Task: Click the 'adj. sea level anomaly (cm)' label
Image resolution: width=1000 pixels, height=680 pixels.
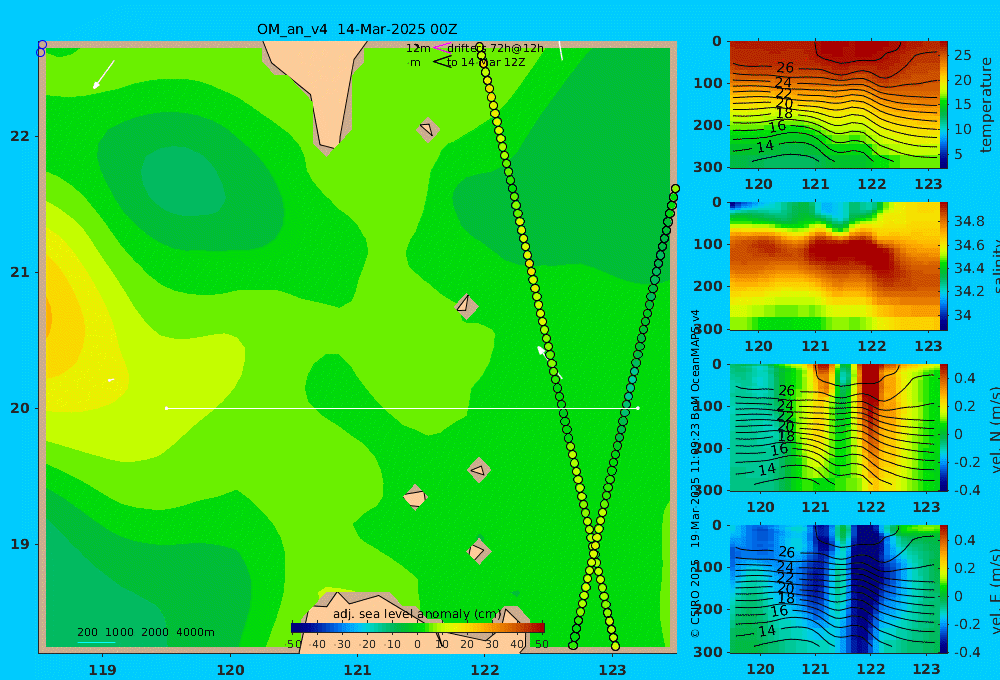Action: pyautogui.click(x=417, y=614)
